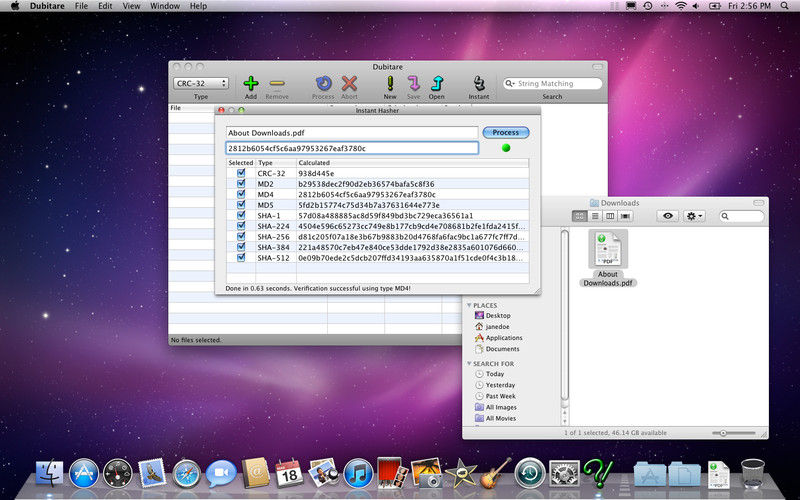This screenshot has height=500, width=800.
Task: Click the Spotlight magnifier in menu bar
Action: coord(785,6)
